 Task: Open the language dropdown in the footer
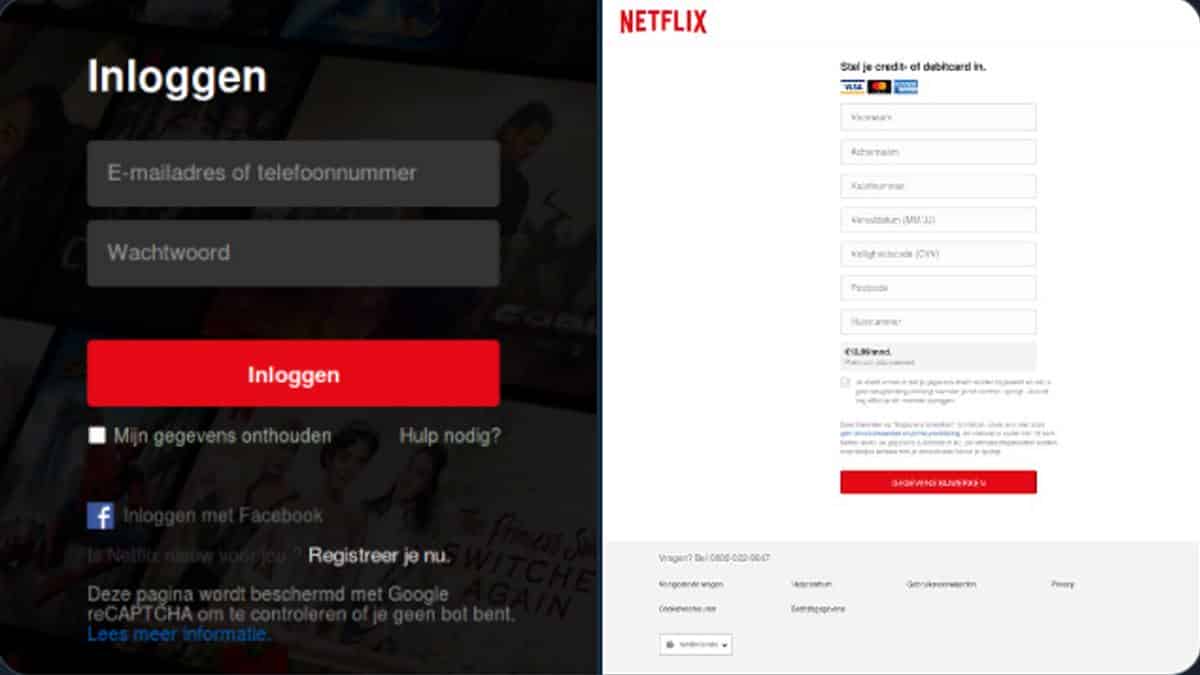click(696, 645)
